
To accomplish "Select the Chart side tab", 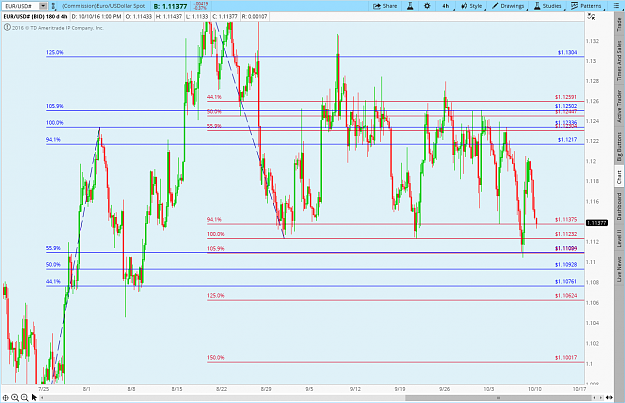I will 619,177.
